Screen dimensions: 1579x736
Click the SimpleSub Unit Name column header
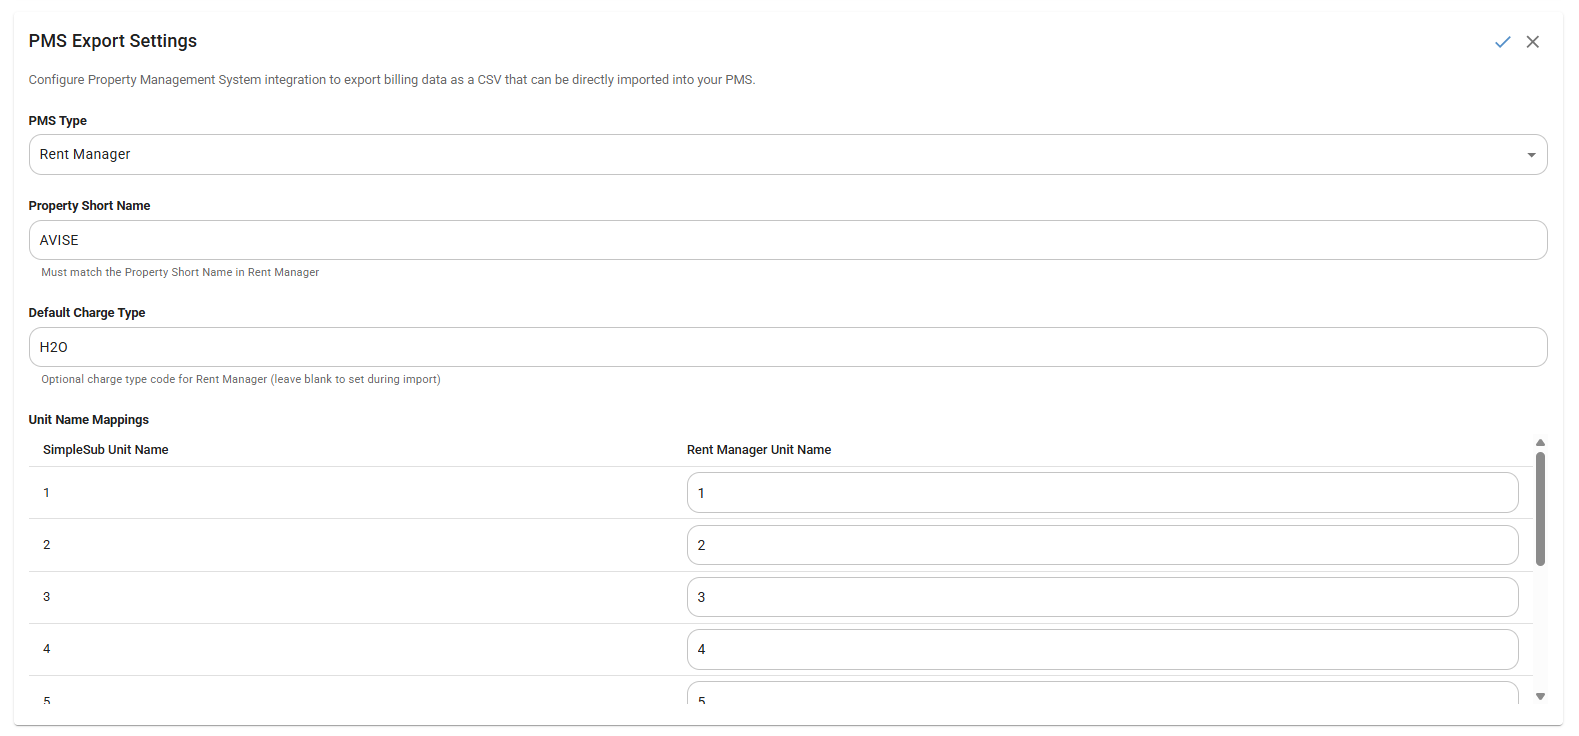tap(106, 450)
